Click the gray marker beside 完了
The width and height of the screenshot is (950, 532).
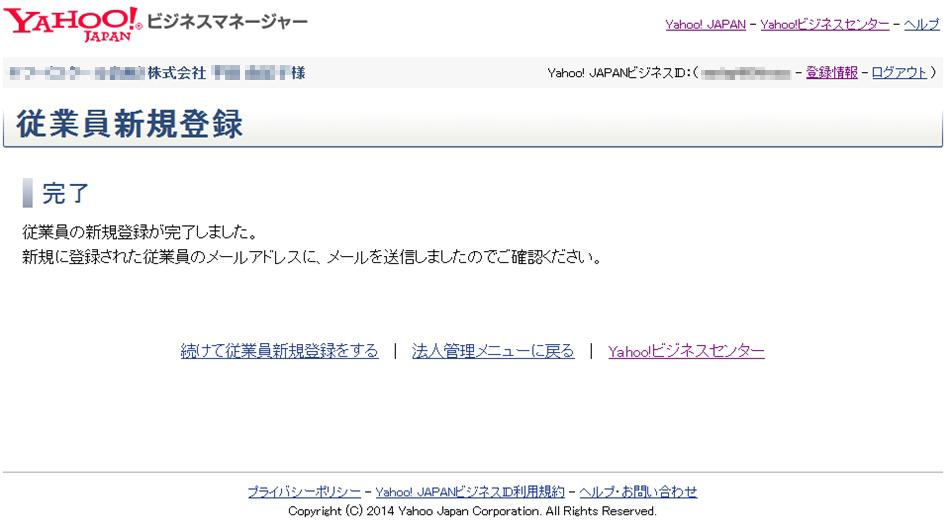(28, 193)
